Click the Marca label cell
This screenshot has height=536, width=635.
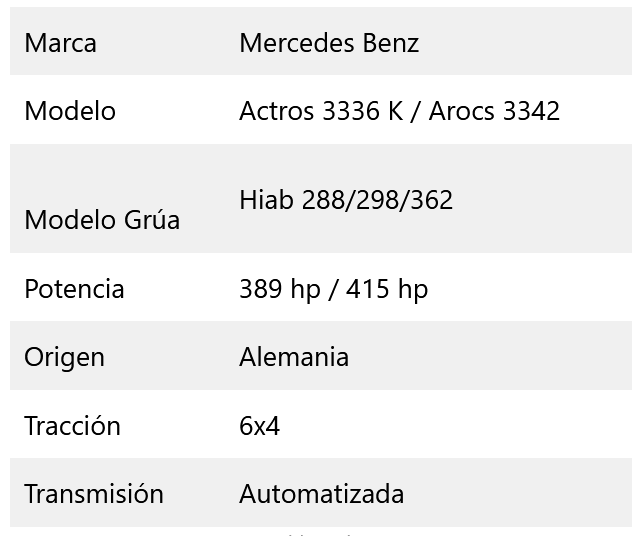tap(60, 43)
